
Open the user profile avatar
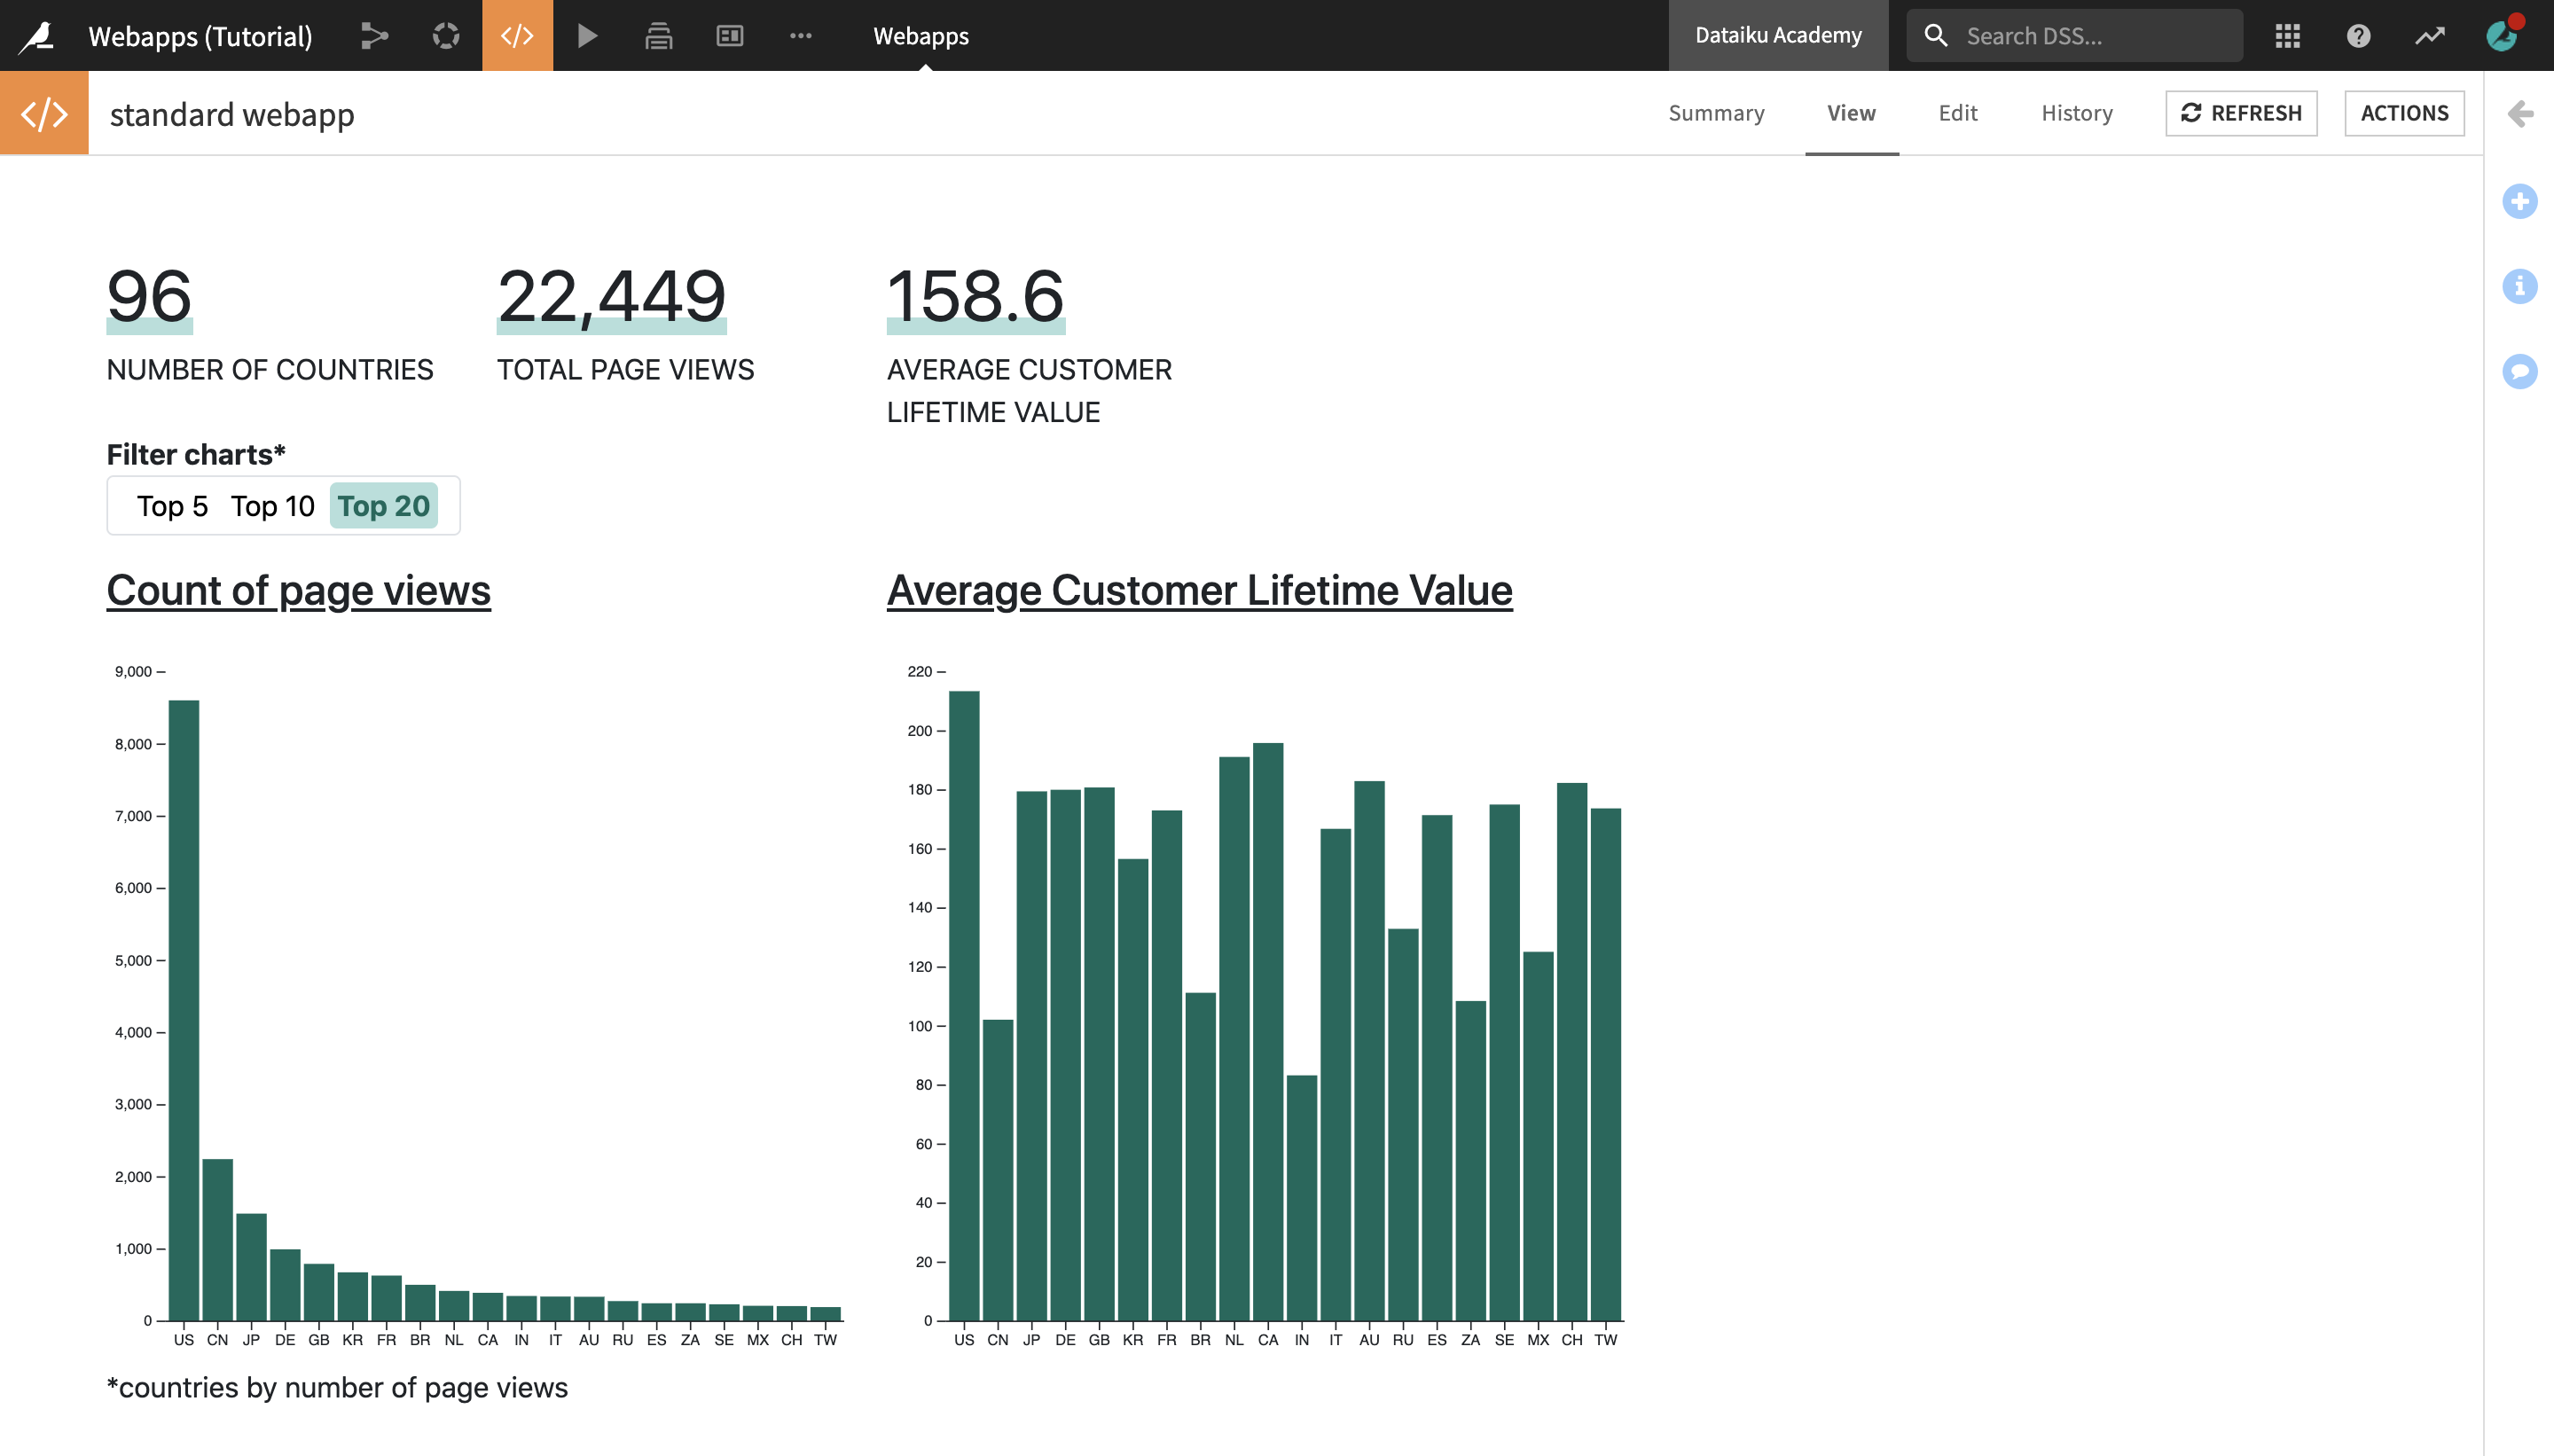pos(2502,36)
